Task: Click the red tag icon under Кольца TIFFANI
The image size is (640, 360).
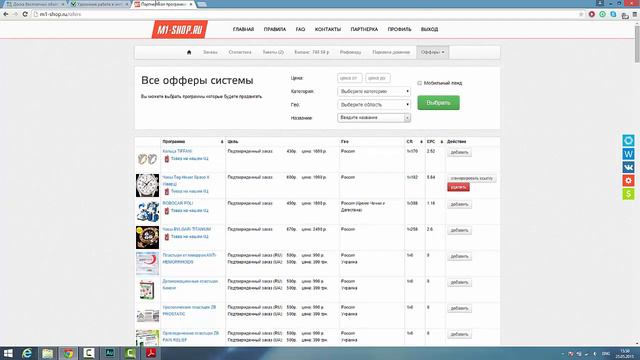Action: click(167, 159)
